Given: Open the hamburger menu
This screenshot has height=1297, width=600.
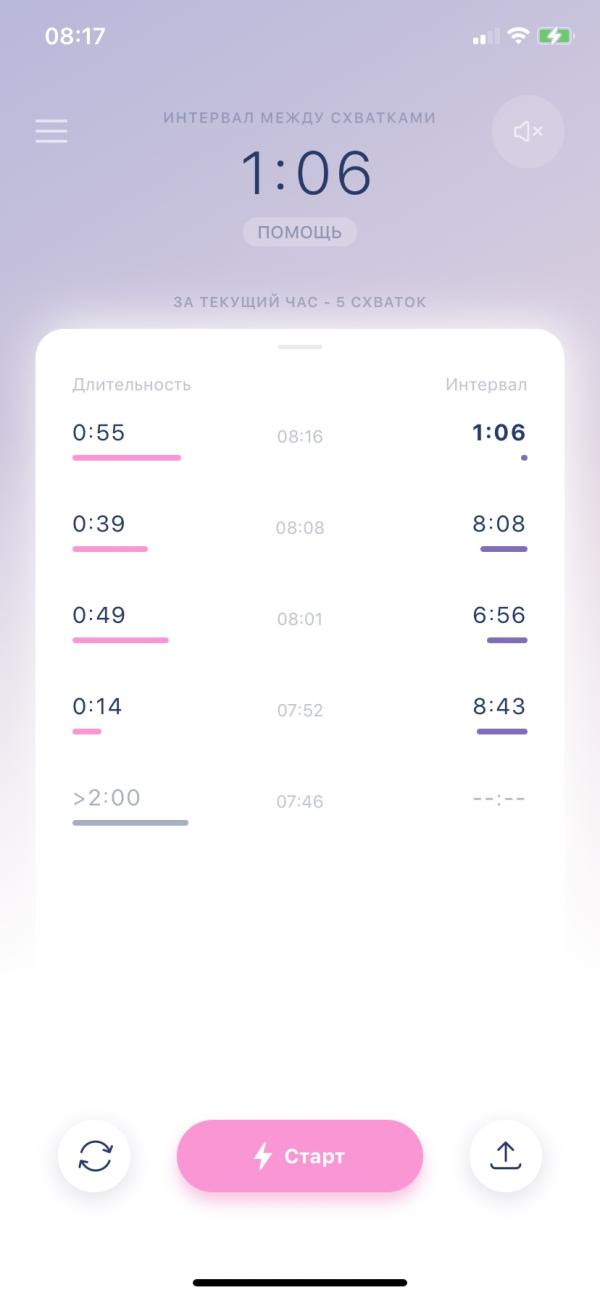Looking at the screenshot, I should 51,131.
